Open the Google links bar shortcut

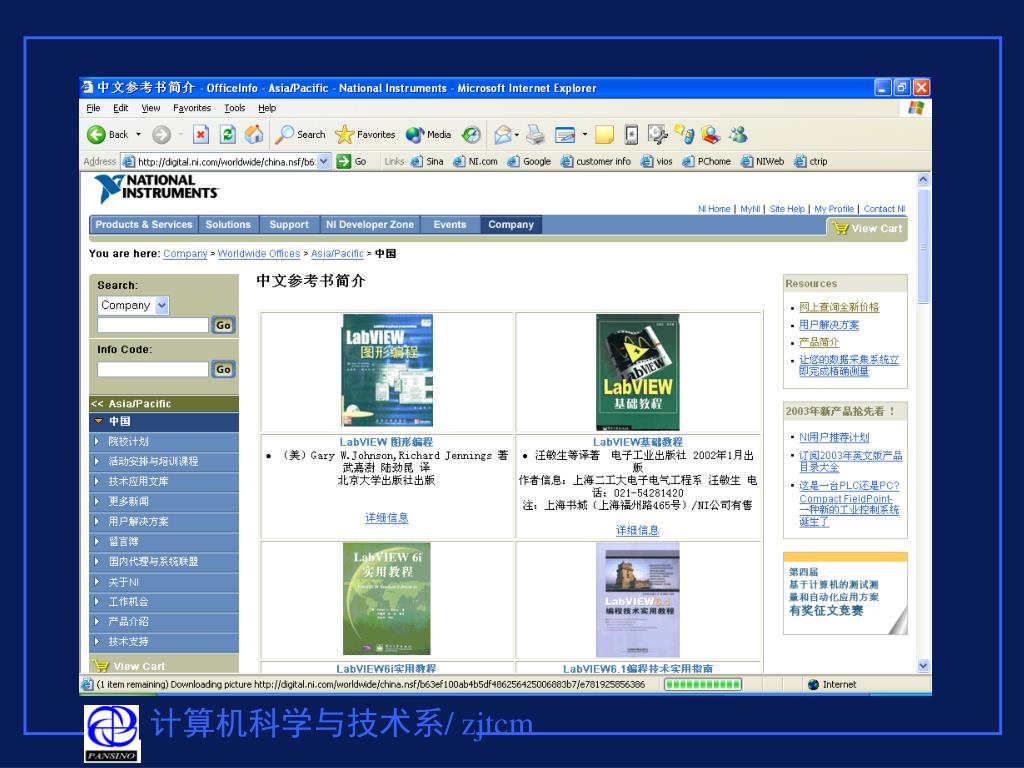pyautogui.click(x=529, y=161)
